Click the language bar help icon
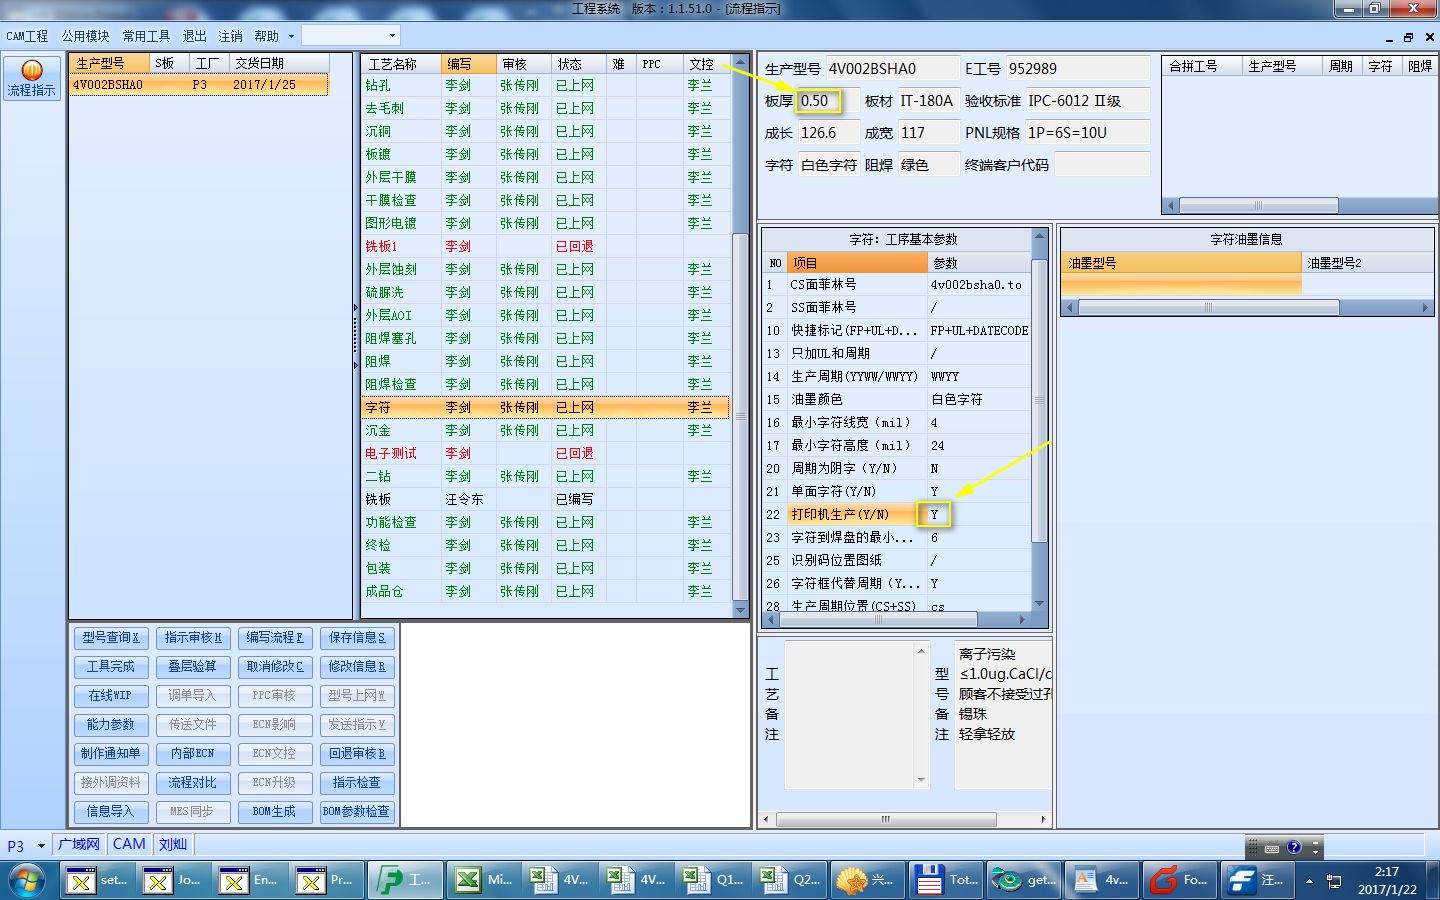Viewport: 1440px width, 900px height. (1293, 848)
